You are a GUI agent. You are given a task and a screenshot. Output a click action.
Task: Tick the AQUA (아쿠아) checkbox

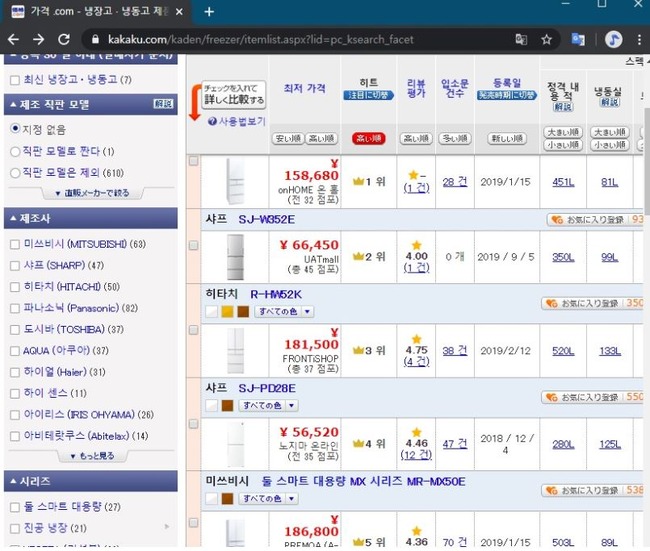15,351
